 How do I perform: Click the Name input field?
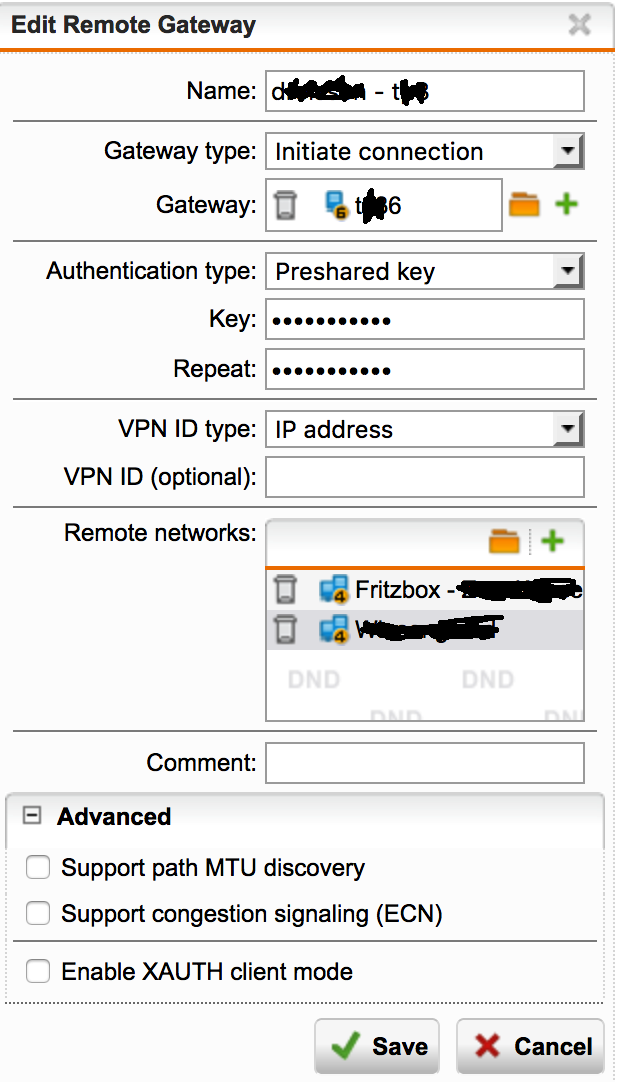click(424, 92)
